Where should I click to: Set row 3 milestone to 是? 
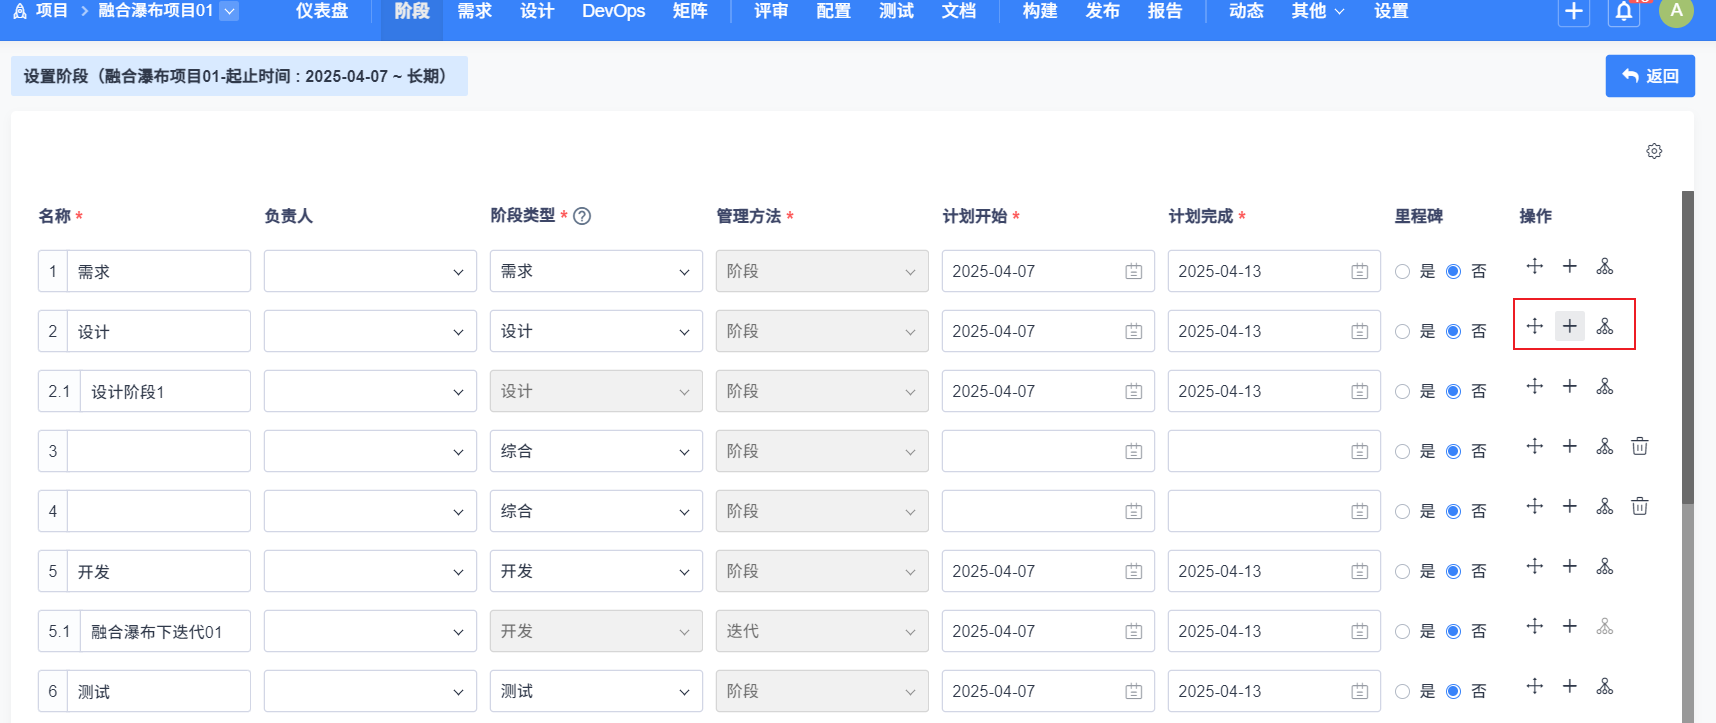1402,451
